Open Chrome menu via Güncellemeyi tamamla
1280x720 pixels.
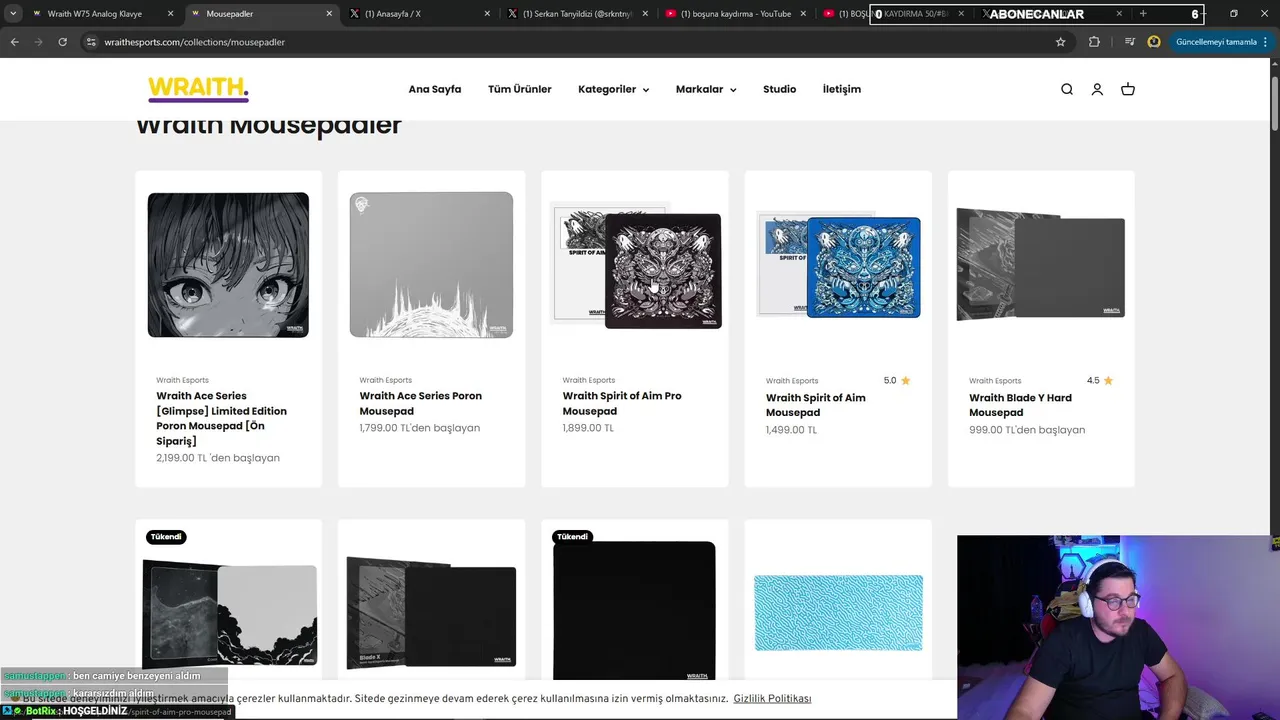click(x=1221, y=42)
